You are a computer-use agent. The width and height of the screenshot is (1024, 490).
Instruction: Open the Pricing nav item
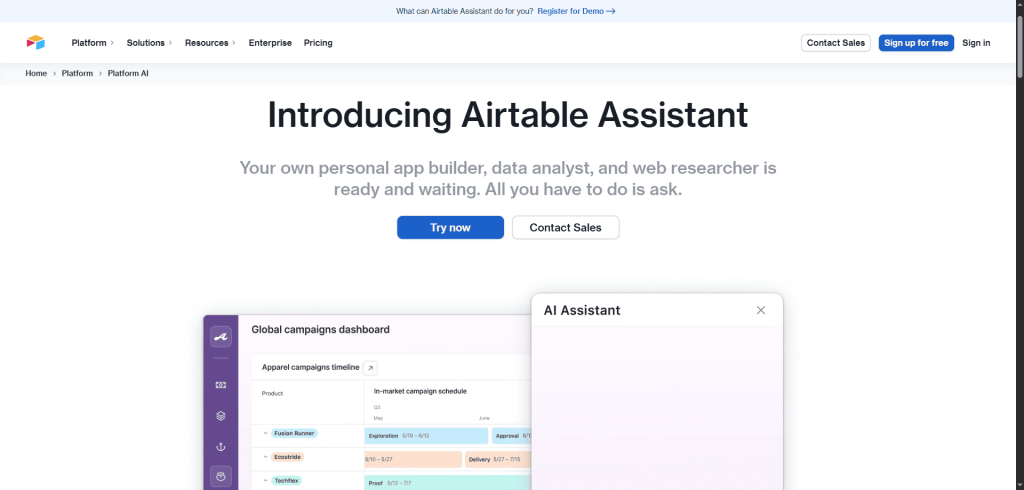[x=318, y=42]
